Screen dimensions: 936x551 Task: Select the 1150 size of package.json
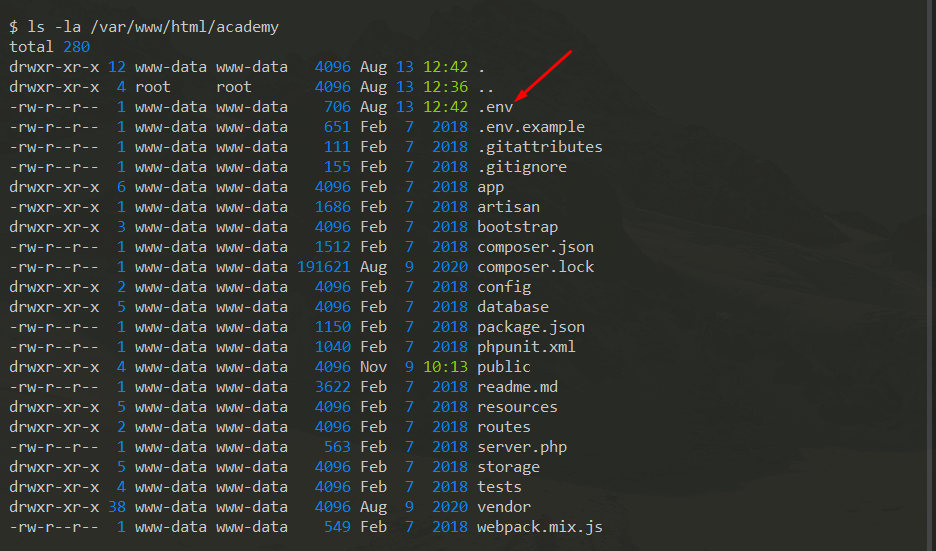(x=332, y=327)
